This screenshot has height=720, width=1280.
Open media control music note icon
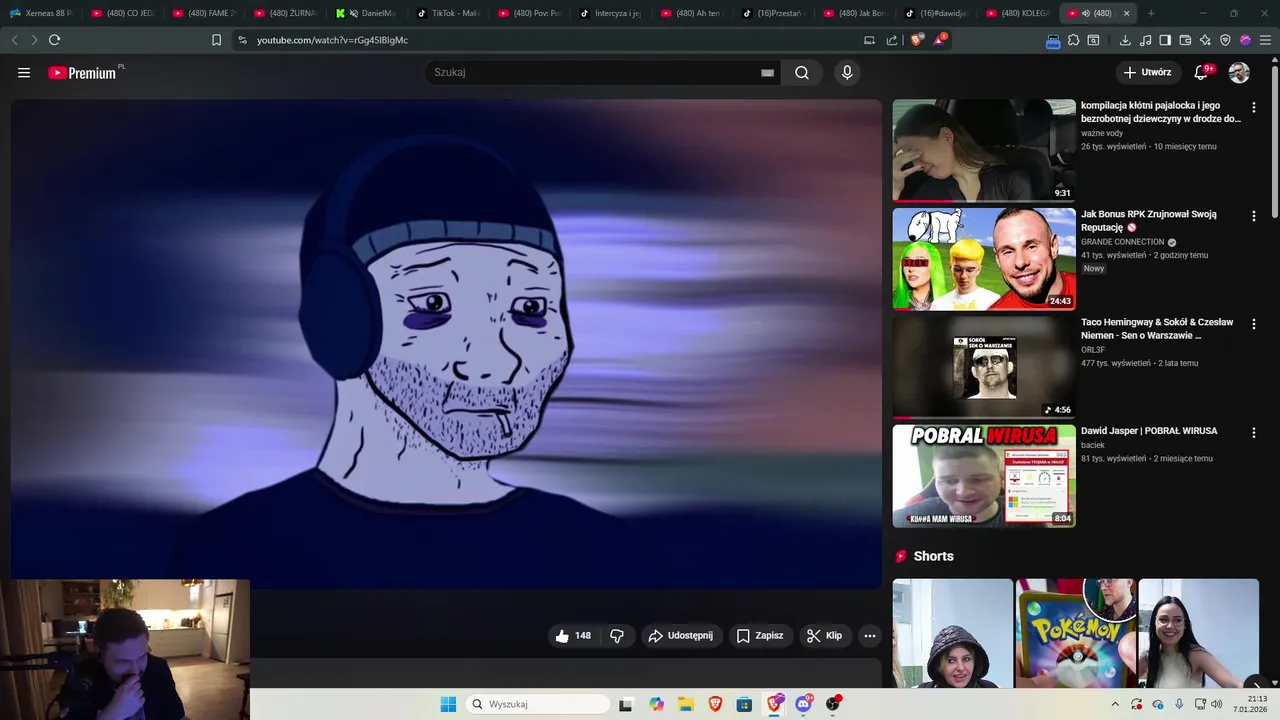(x=1145, y=40)
